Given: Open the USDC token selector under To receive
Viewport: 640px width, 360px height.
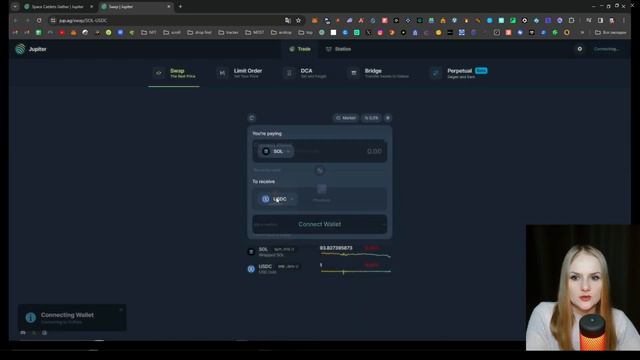Looking at the screenshot, I should [278, 199].
